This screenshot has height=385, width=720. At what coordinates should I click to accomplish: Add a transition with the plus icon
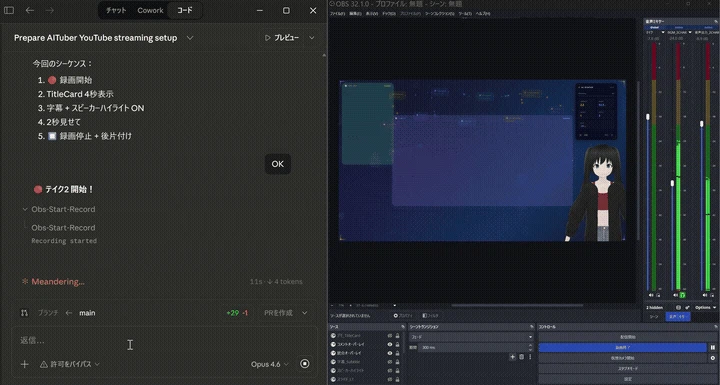tap(512, 357)
